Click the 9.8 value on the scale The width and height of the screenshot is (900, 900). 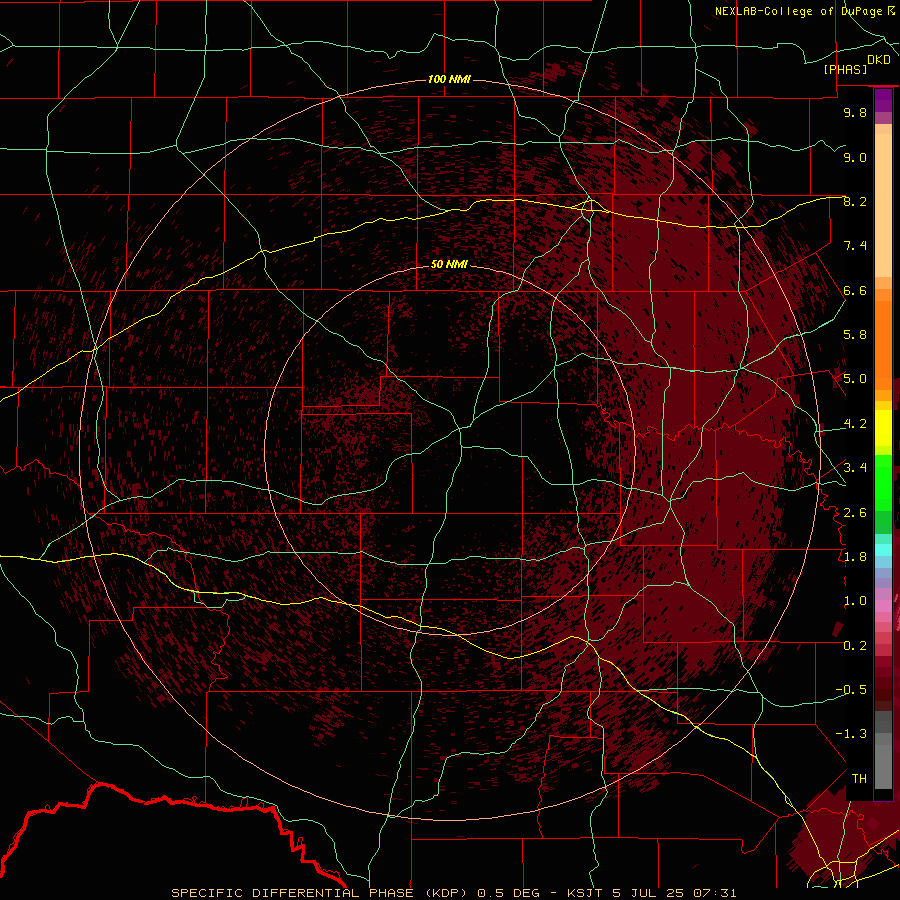[x=855, y=112]
